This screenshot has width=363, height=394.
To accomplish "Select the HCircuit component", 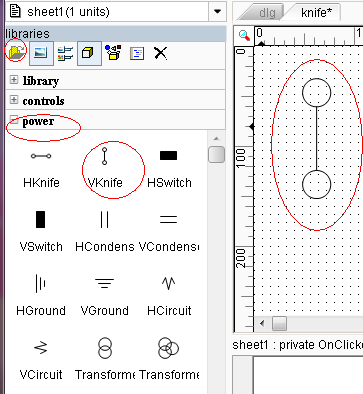I will (169, 296).
